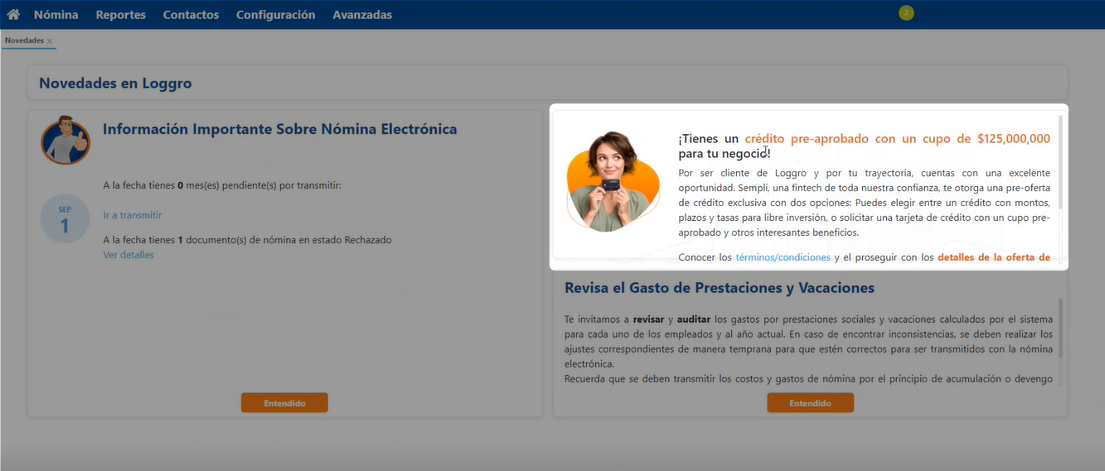Open the Contactos menu
Screen dimensions: 1105x471
pos(191,15)
